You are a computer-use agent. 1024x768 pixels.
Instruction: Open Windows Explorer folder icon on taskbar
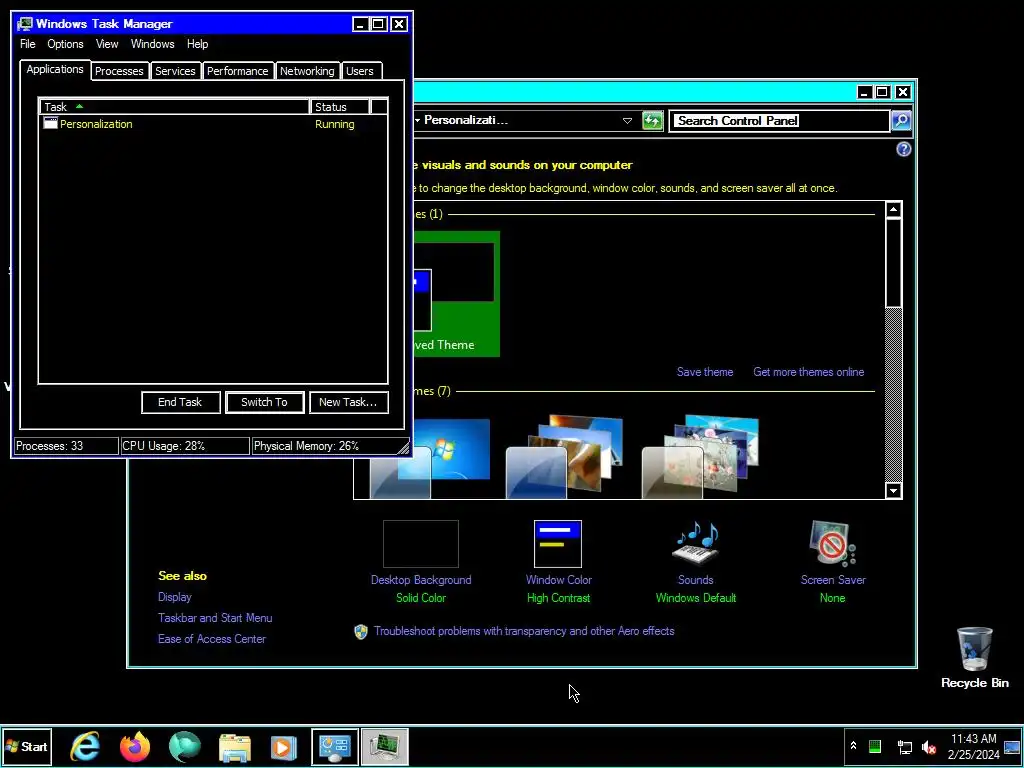click(x=234, y=748)
